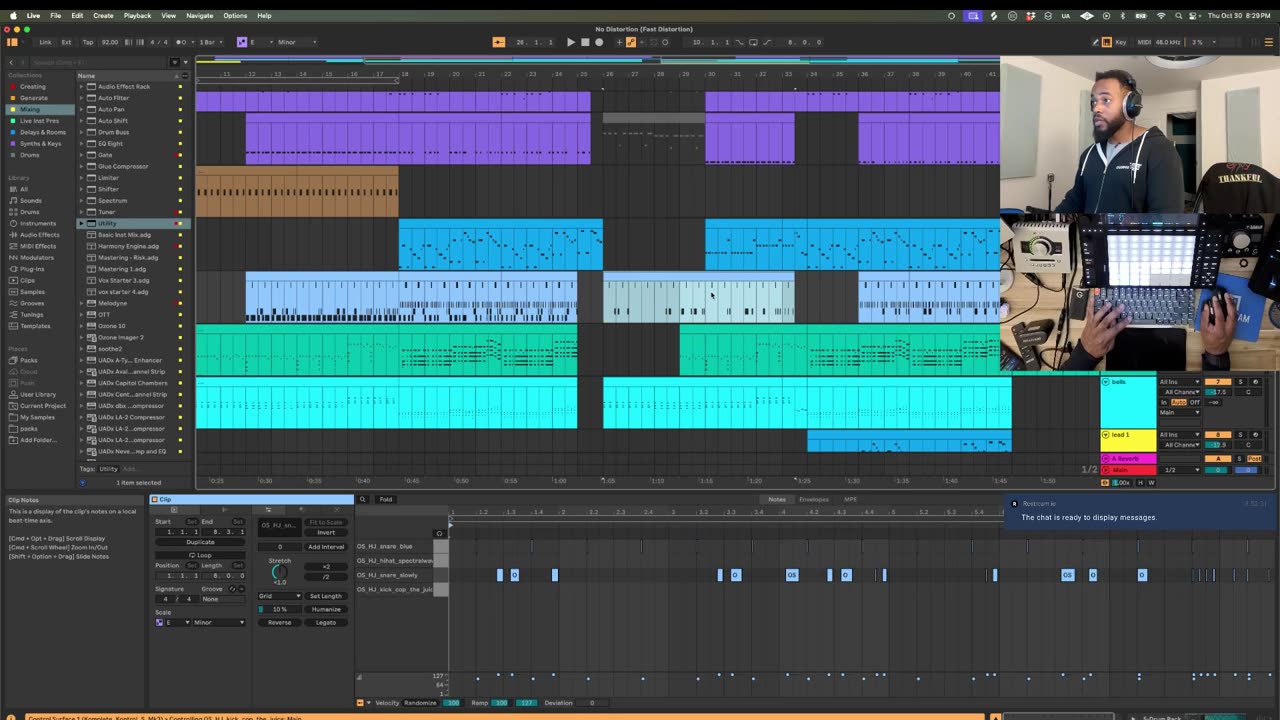This screenshot has width=1280, height=720.
Task: Toggle the metronome button
Action: point(181,42)
